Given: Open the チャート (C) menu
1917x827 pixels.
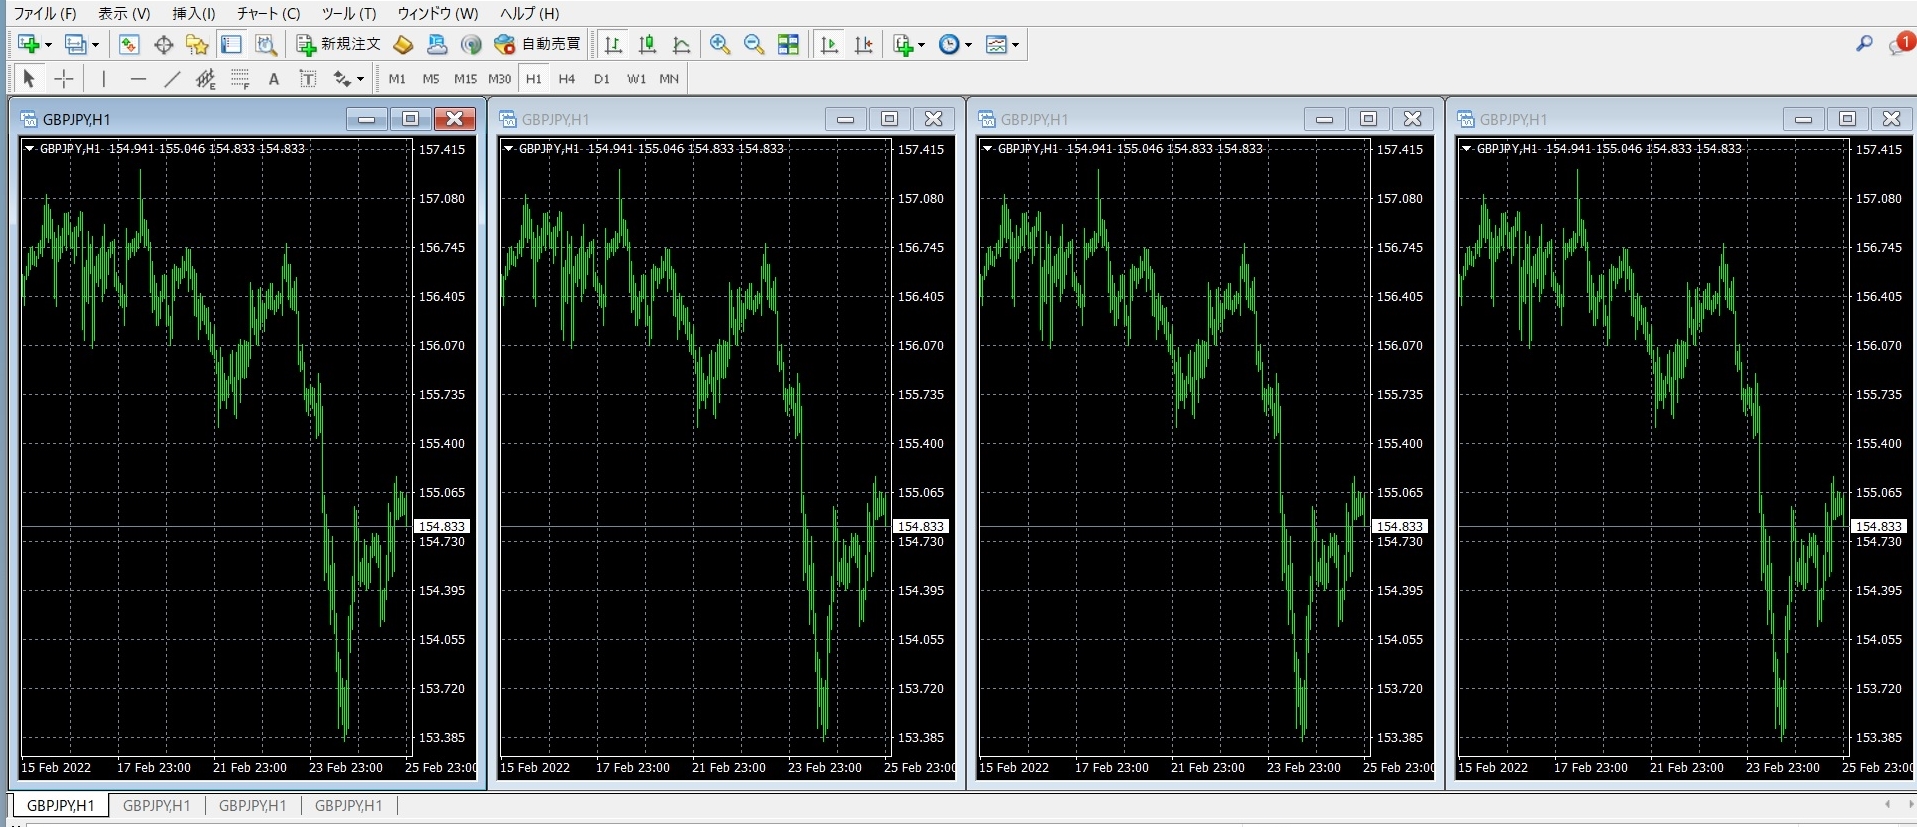Looking at the screenshot, I should pyautogui.click(x=268, y=13).
